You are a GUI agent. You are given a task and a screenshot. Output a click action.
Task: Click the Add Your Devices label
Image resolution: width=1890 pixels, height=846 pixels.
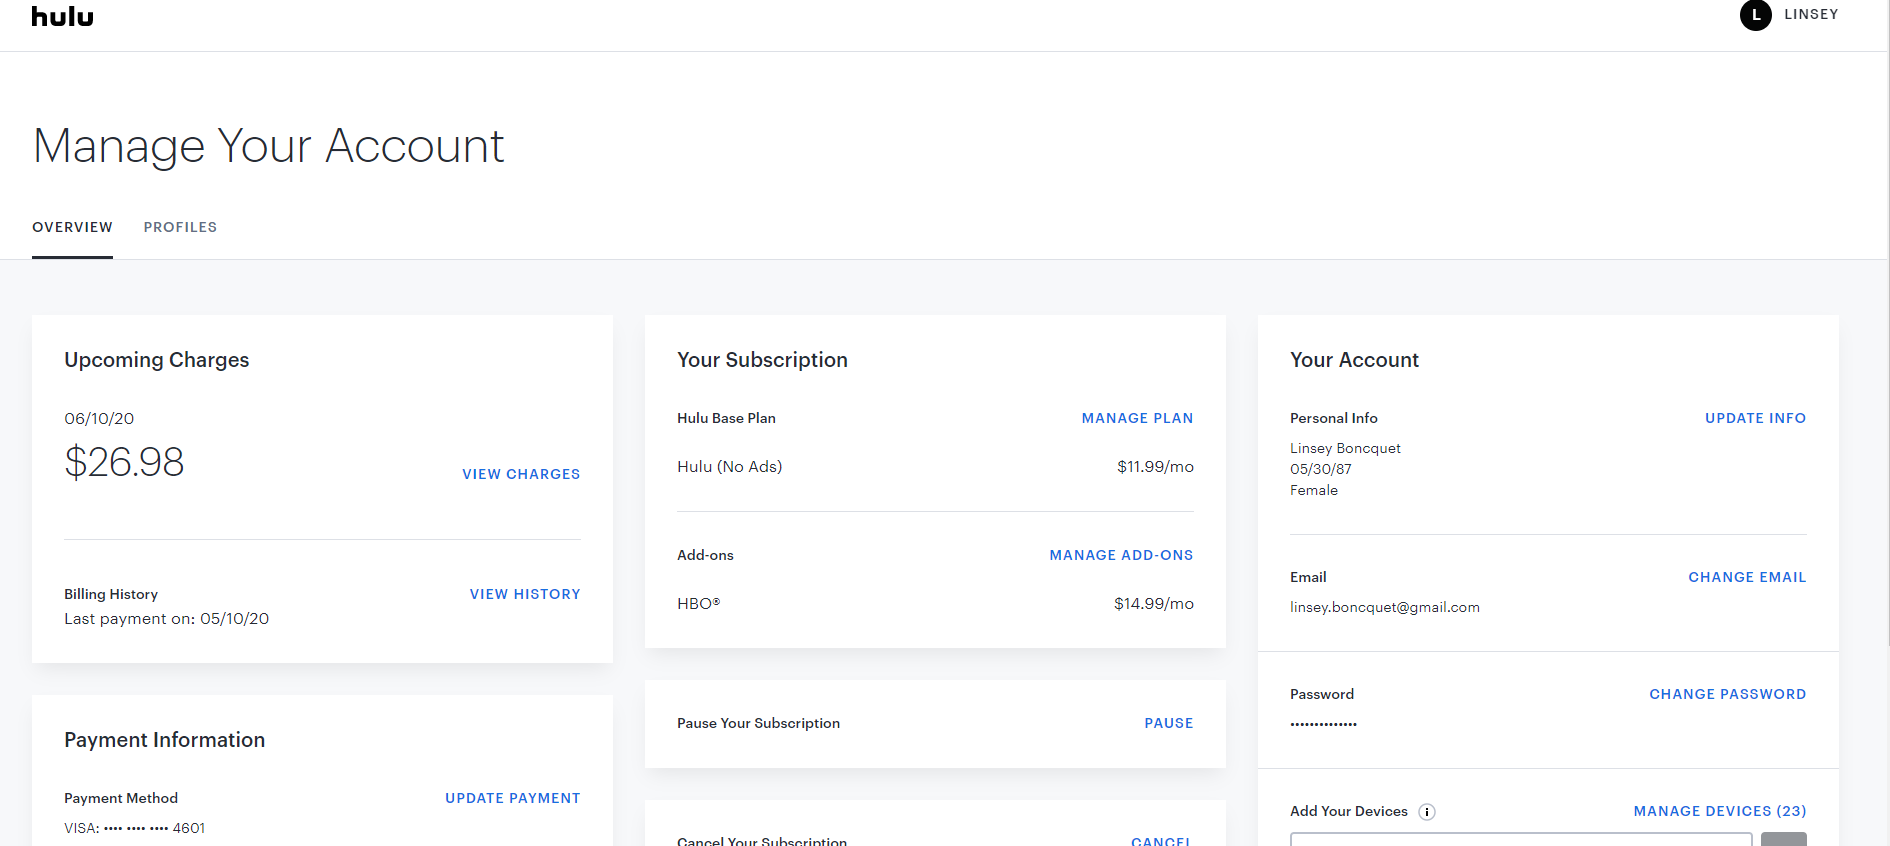pos(1349,811)
